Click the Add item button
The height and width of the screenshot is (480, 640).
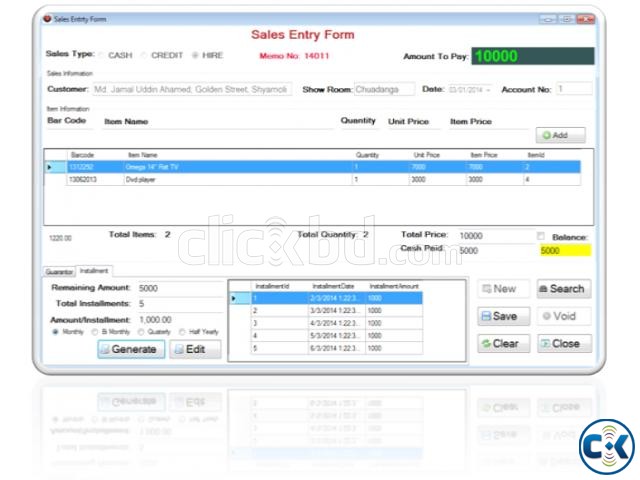560,135
